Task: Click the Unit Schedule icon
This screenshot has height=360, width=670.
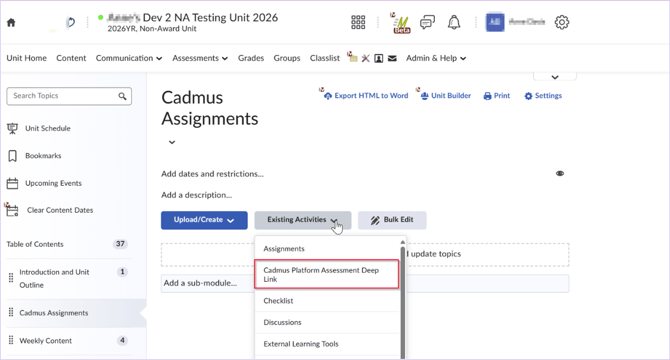Action: pyautogui.click(x=12, y=128)
